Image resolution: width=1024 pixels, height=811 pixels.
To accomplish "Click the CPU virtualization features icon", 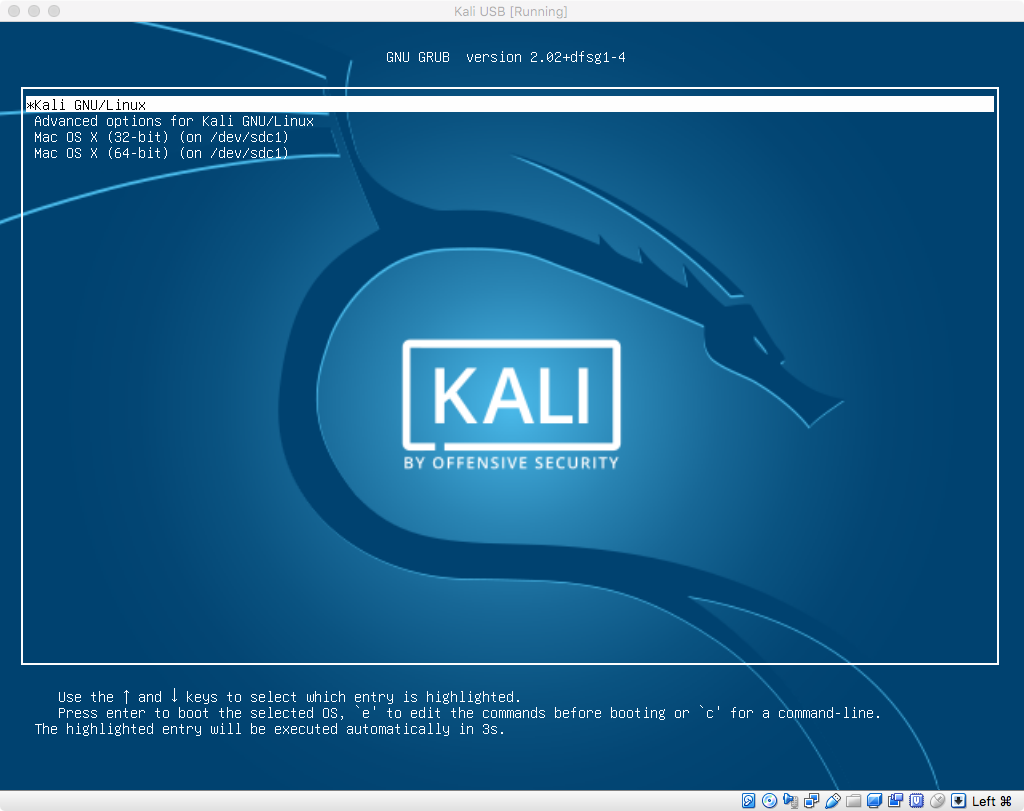I will coord(916,801).
